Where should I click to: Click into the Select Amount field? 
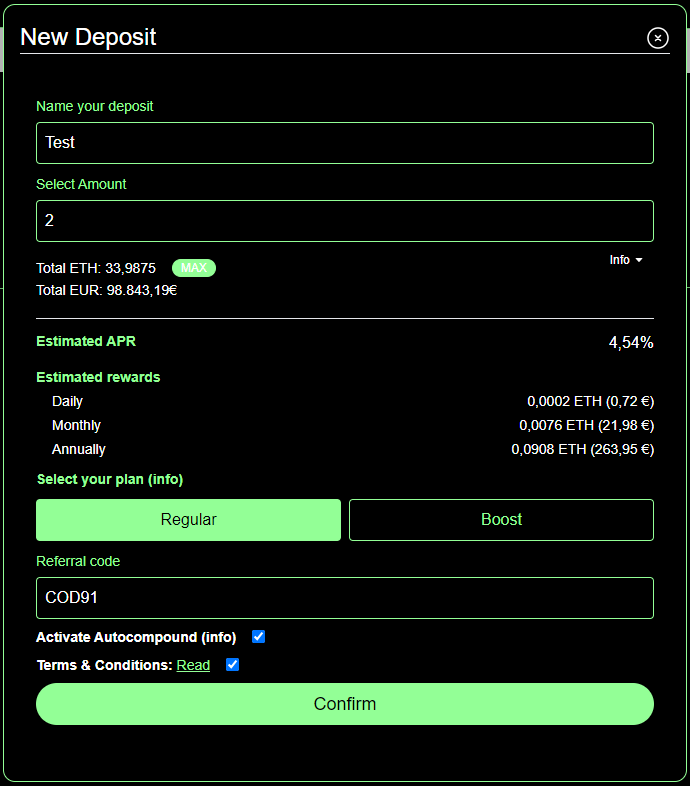tap(345, 221)
